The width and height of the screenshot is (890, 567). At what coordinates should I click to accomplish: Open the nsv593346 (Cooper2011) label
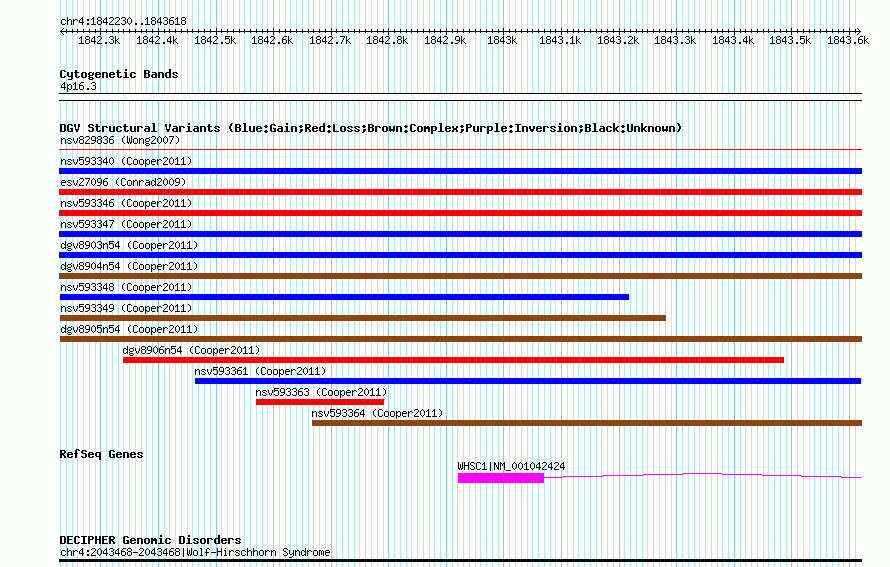pos(126,203)
